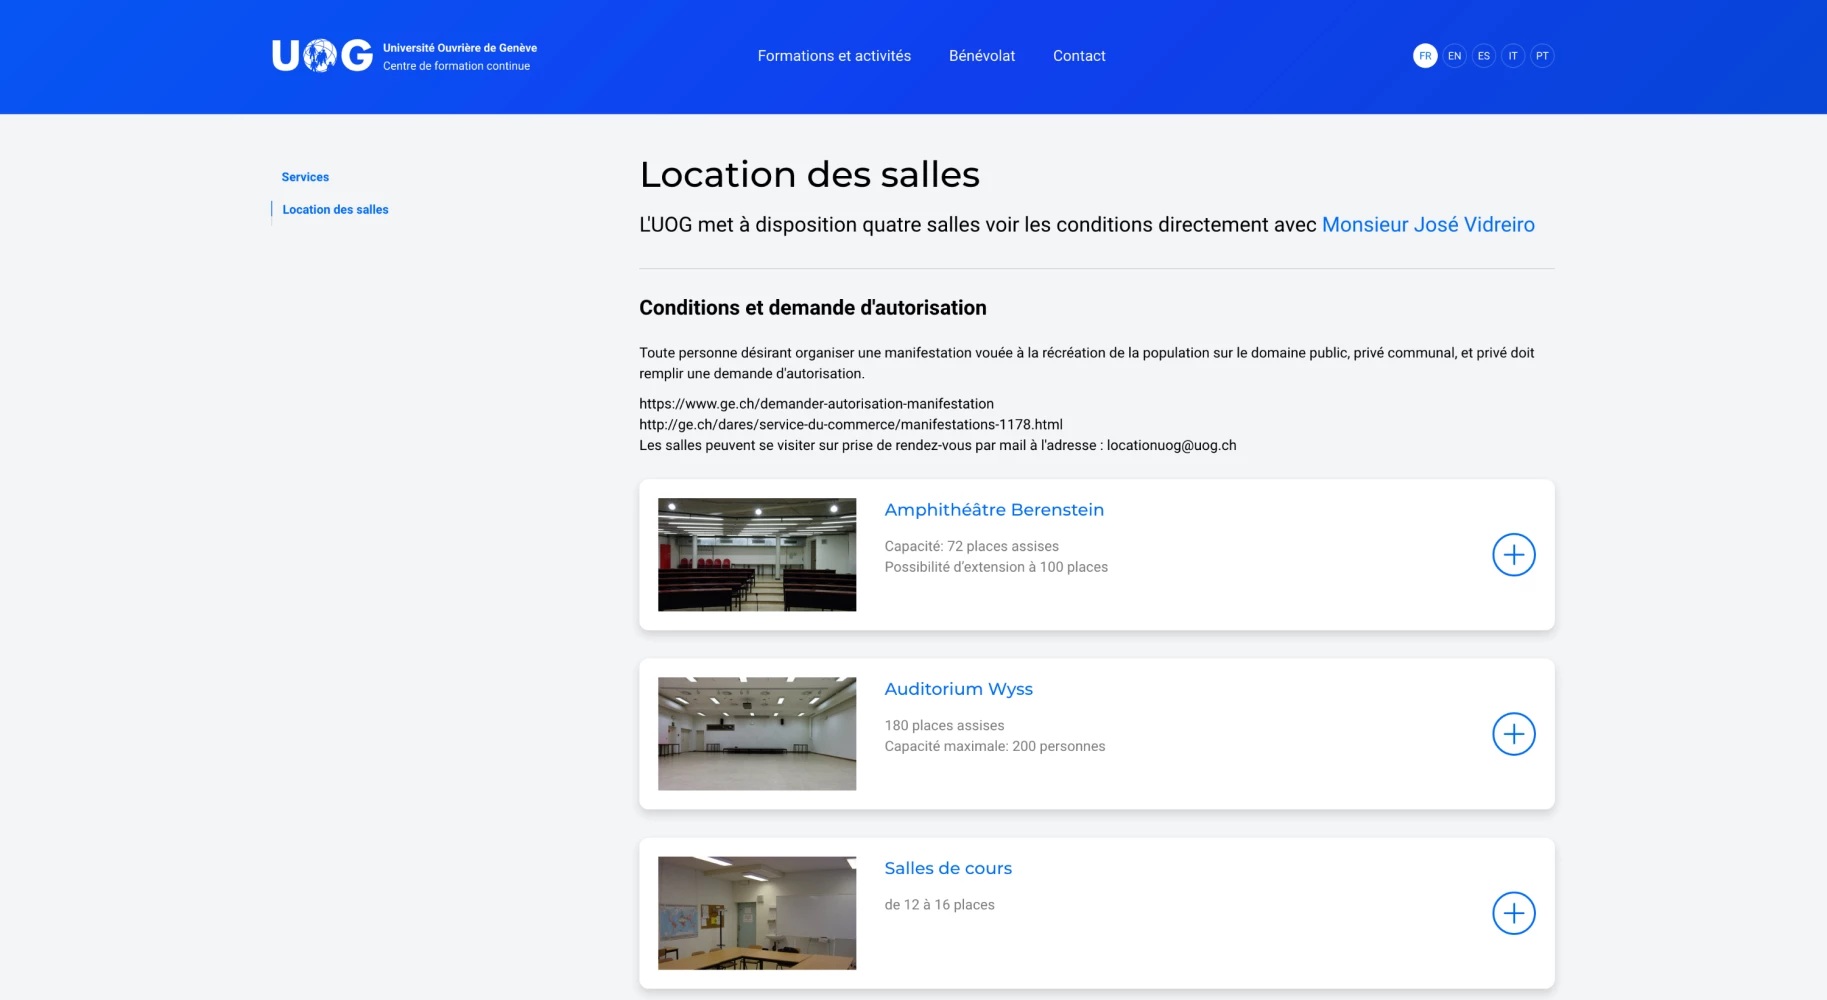Switch language to English (EN)

(x=1454, y=56)
